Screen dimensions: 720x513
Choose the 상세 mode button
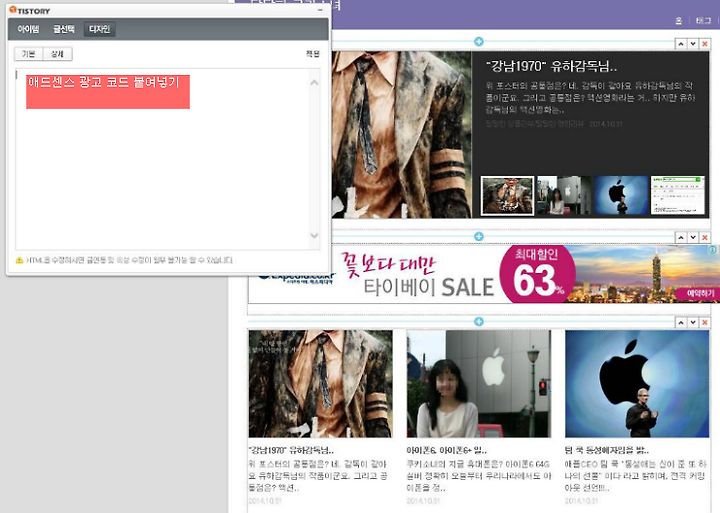point(57,54)
